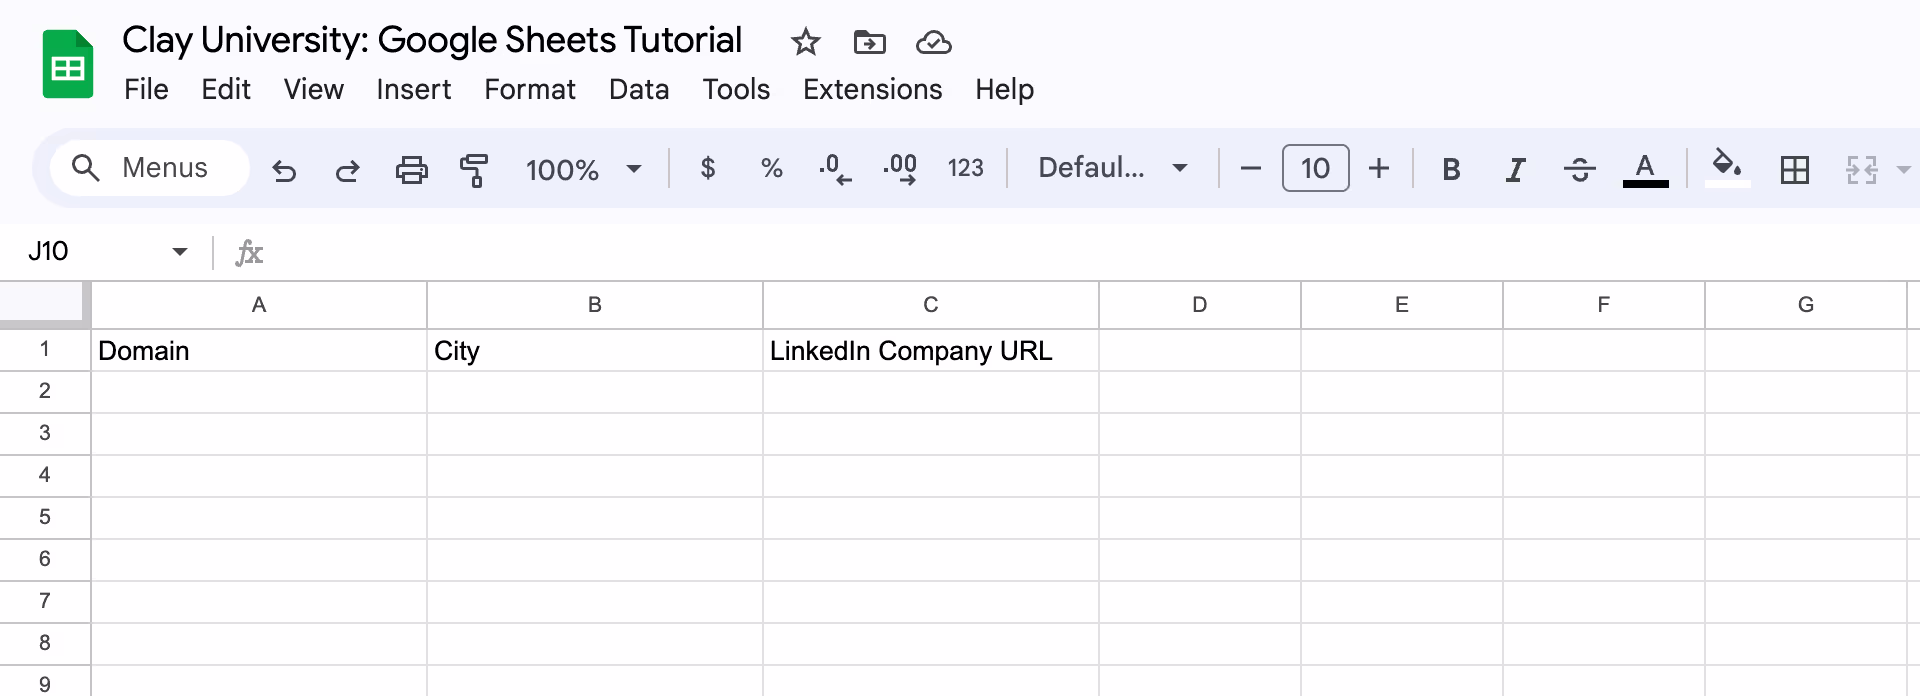Viewport: 1920px width, 696px height.
Task: Decrease decimal places
Action: pos(835,169)
